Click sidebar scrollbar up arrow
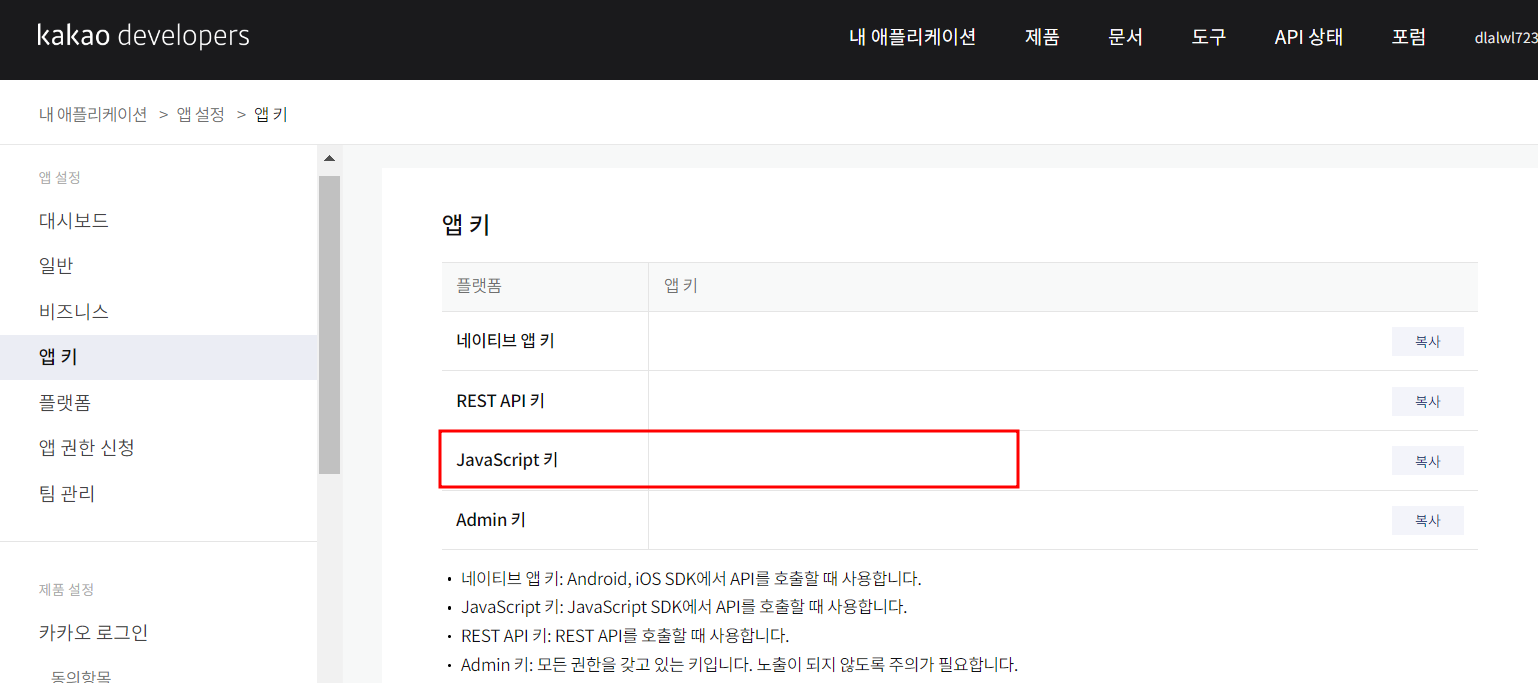Viewport: 1538px width, 683px height. [x=329, y=158]
